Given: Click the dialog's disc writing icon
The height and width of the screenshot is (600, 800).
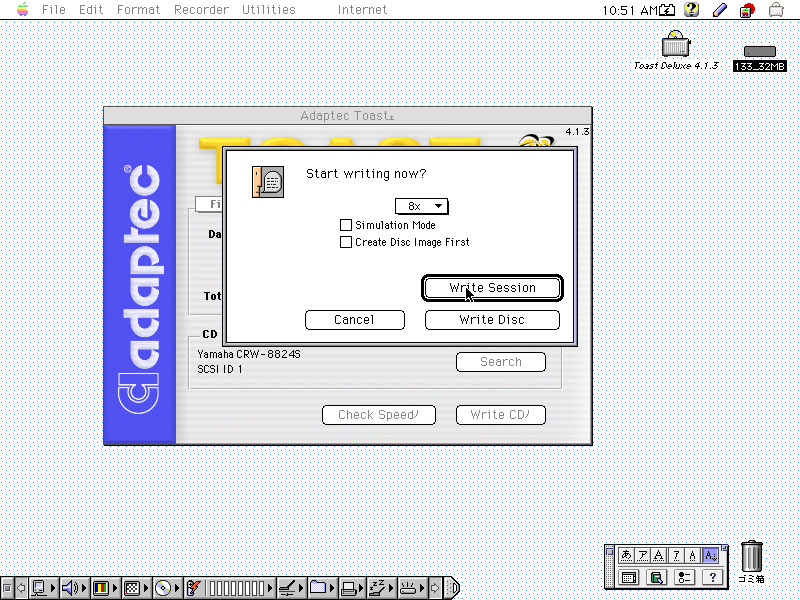Looking at the screenshot, I should [268, 181].
